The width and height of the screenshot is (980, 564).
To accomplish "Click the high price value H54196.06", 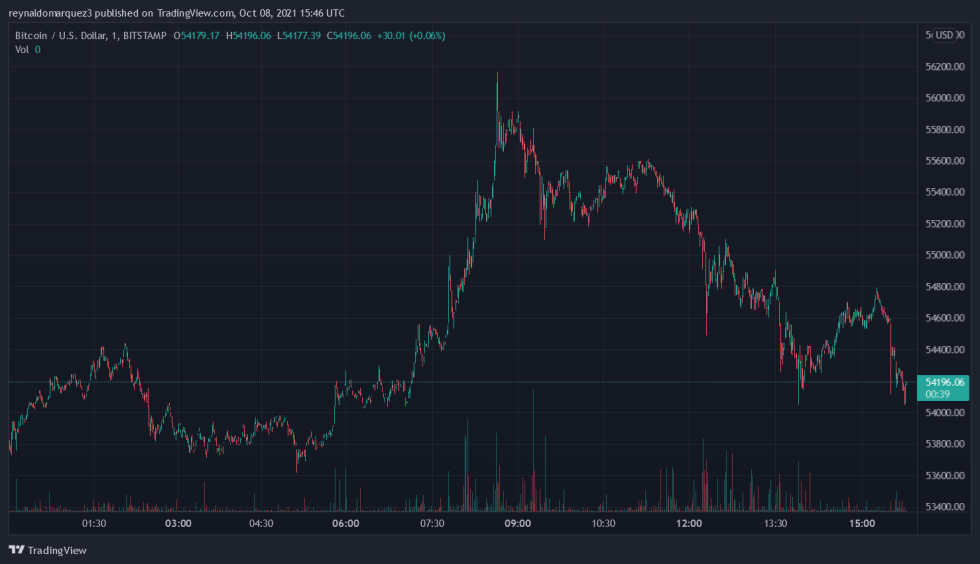I will (252, 36).
